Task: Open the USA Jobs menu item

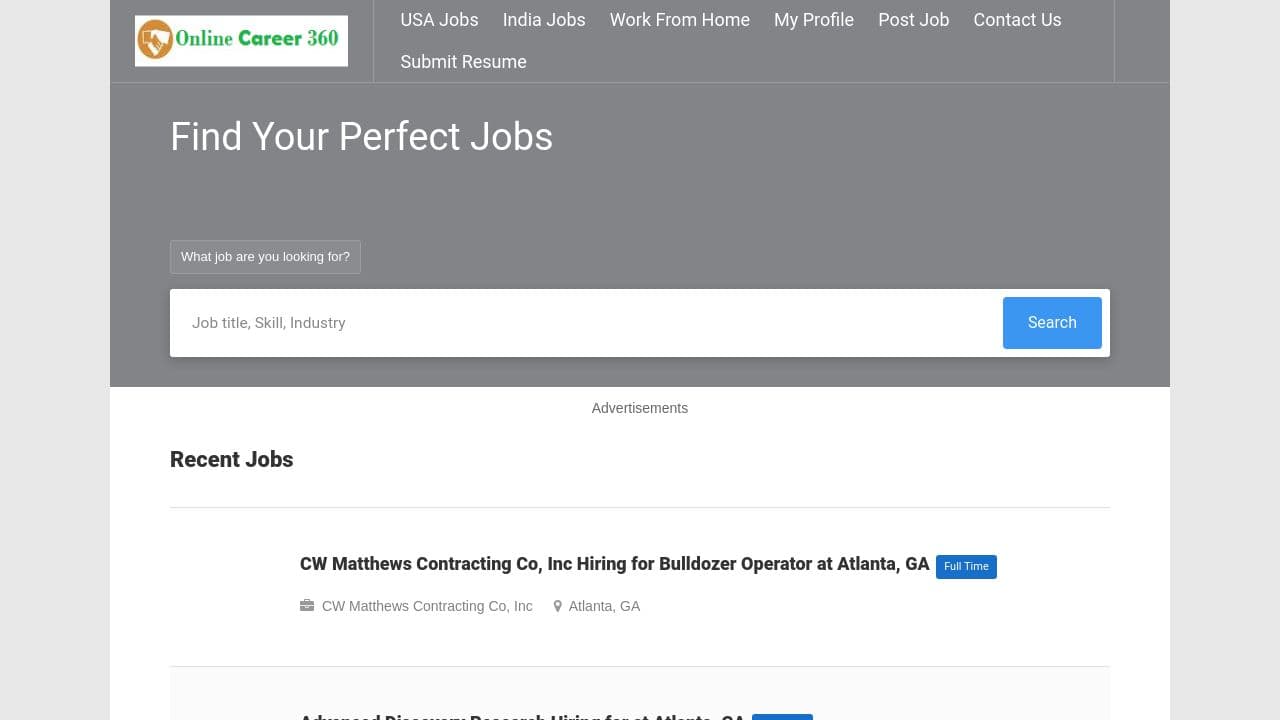Action: click(439, 20)
